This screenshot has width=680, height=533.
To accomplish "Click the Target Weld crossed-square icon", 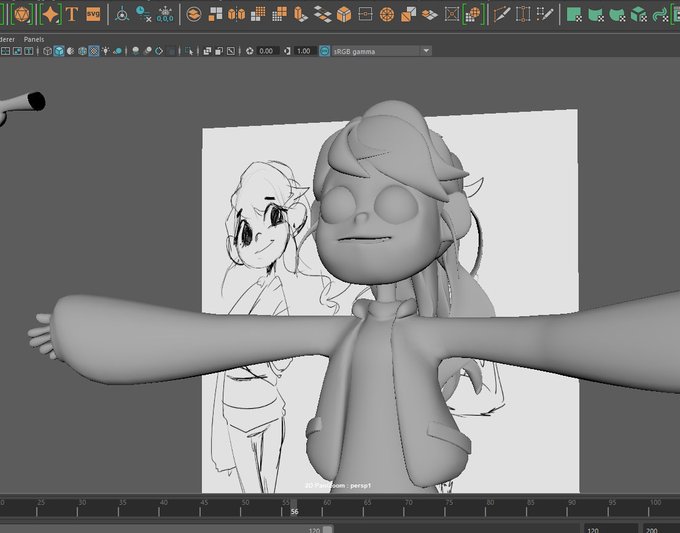I will coord(451,14).
